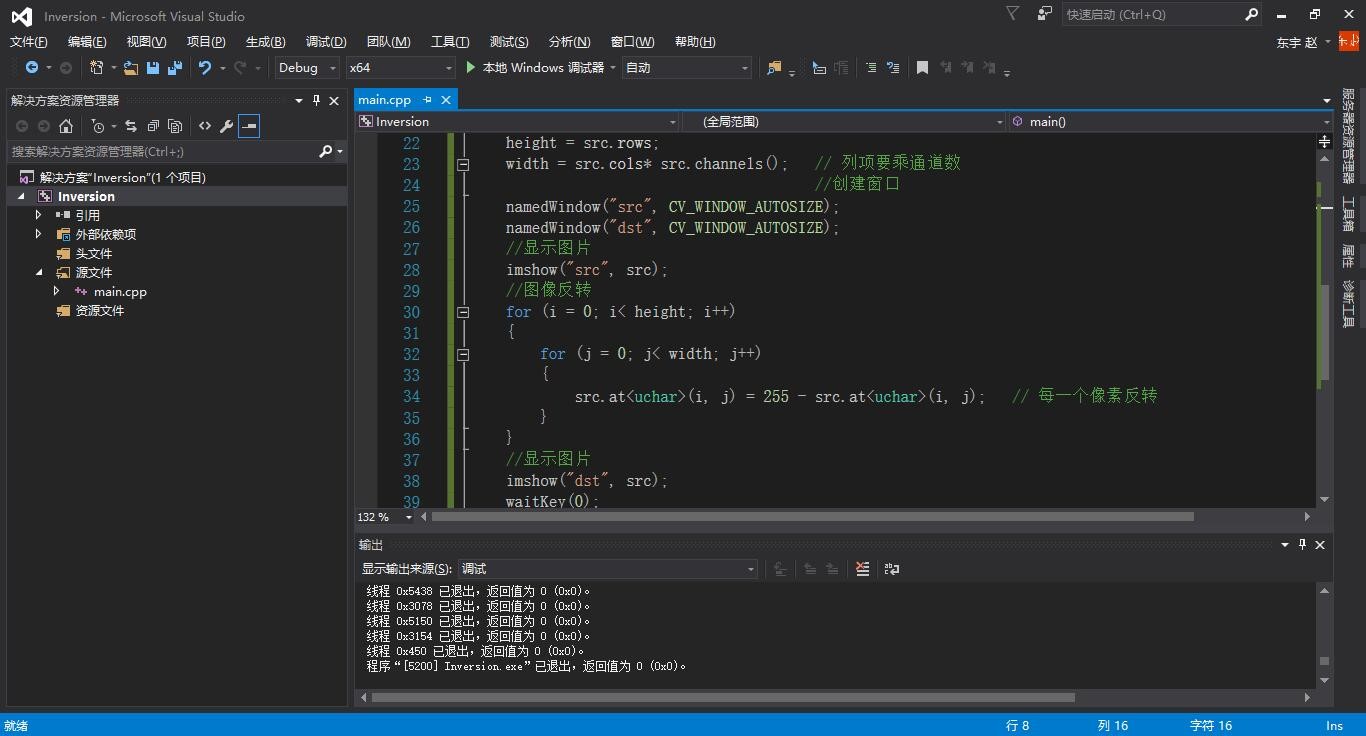Collapse the 源文件 folder node
This screenshot has width=1366, height=736.
click(39, 272)
